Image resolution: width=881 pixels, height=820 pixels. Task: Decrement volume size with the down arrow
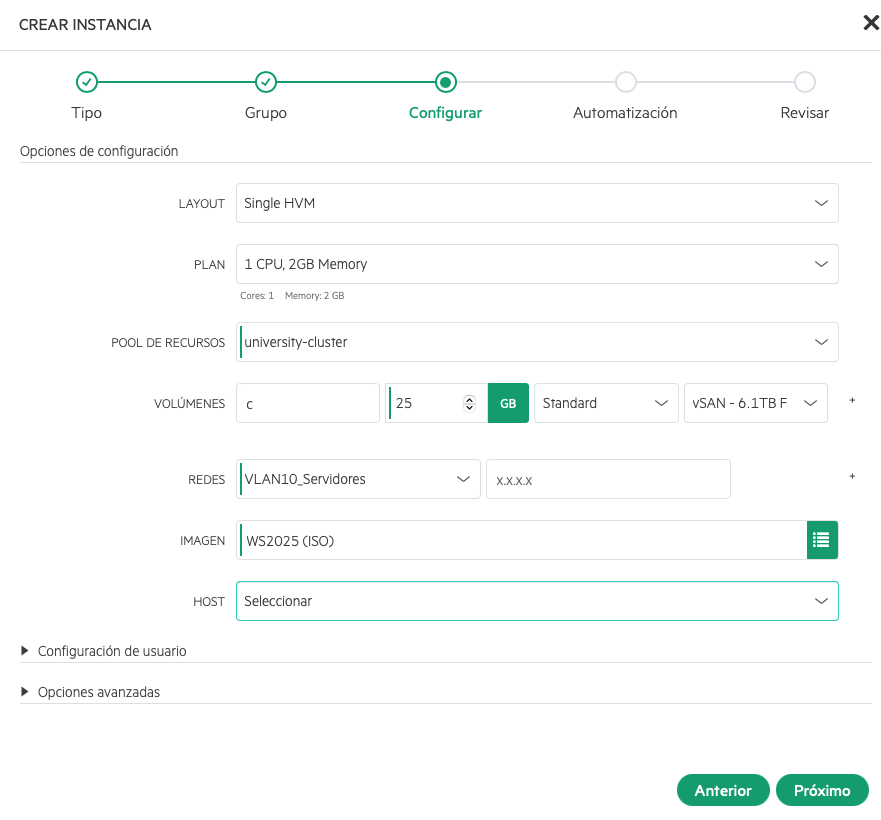click(x=469, y=408)
